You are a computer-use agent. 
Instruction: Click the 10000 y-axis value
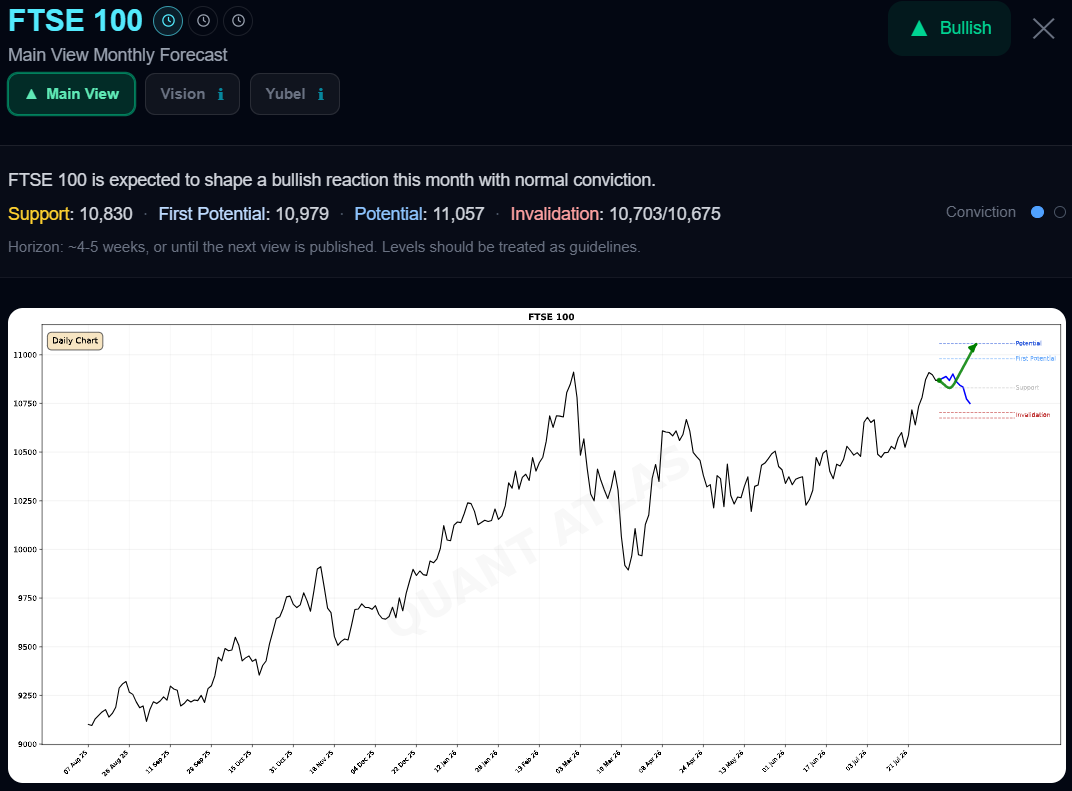tap(25, 550)
